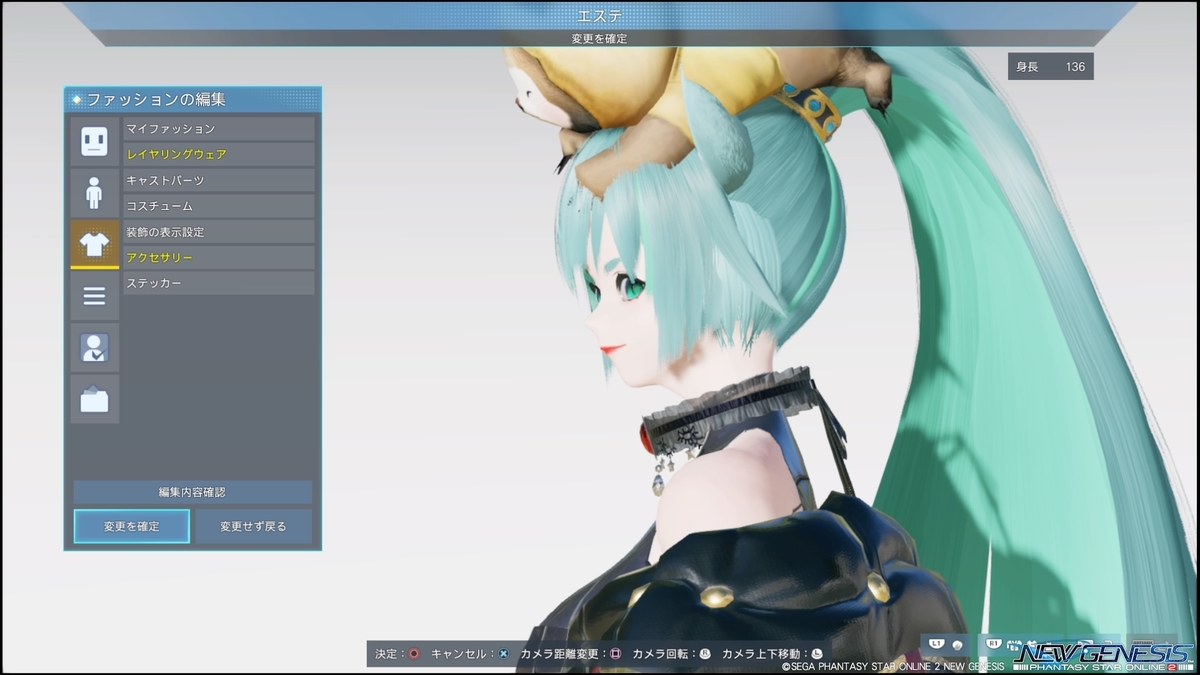
Task: Click 変更せず戻る to discard changes
Action: (253, 526)
